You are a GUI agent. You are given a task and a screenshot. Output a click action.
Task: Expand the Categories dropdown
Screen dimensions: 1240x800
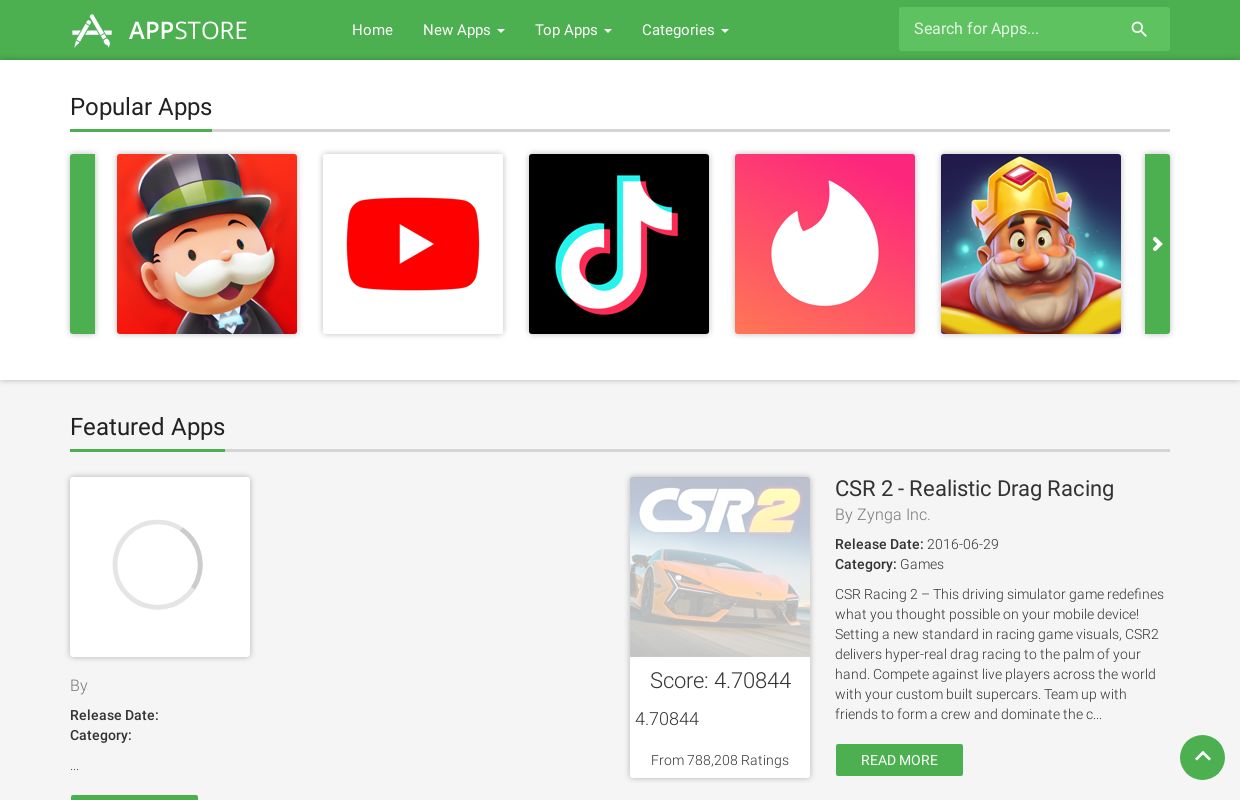685,30
